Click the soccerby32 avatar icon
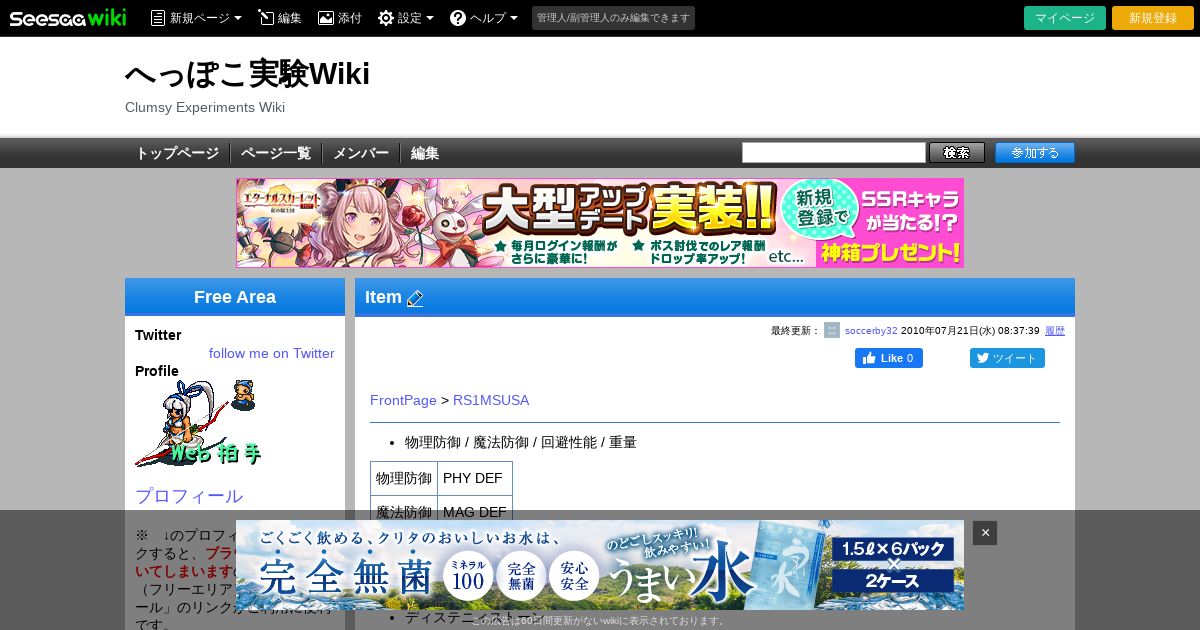Viewport: 1200px width, 630px height. tap(832, 330)
